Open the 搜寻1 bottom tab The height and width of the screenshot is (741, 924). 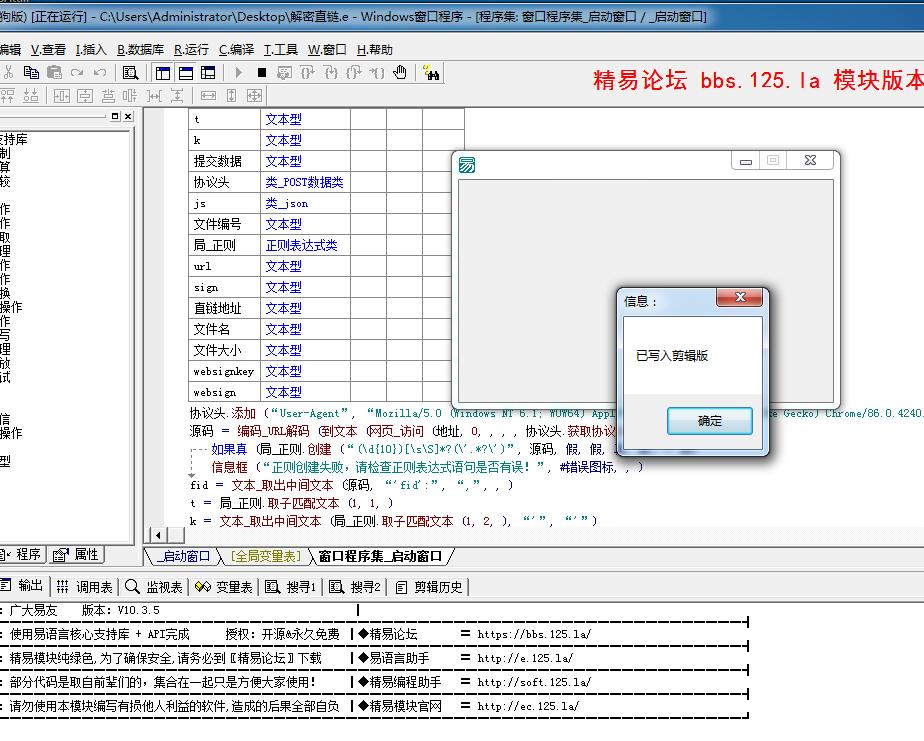[291, 587]
